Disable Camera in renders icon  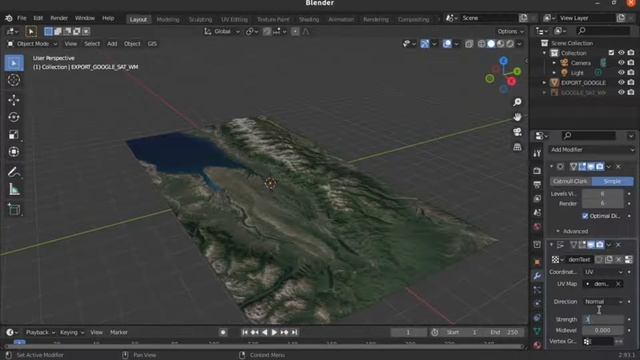click(x=631, y=63)
